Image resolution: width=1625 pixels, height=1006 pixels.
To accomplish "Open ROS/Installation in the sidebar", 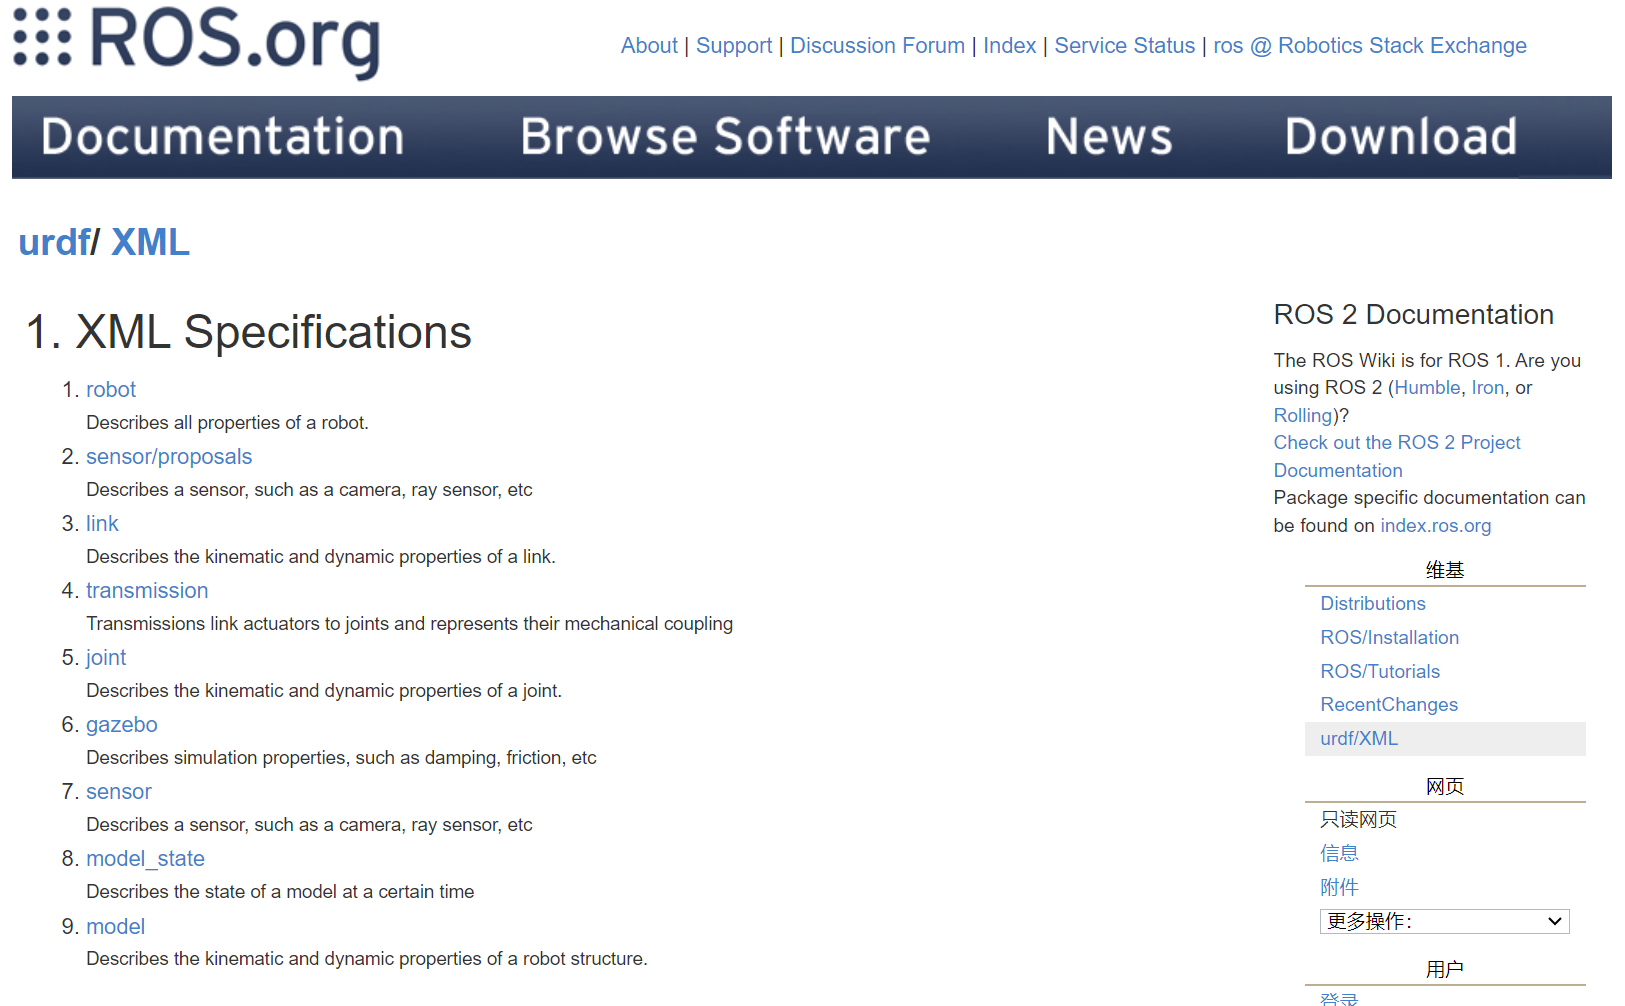I will [x=1390, y=638].
